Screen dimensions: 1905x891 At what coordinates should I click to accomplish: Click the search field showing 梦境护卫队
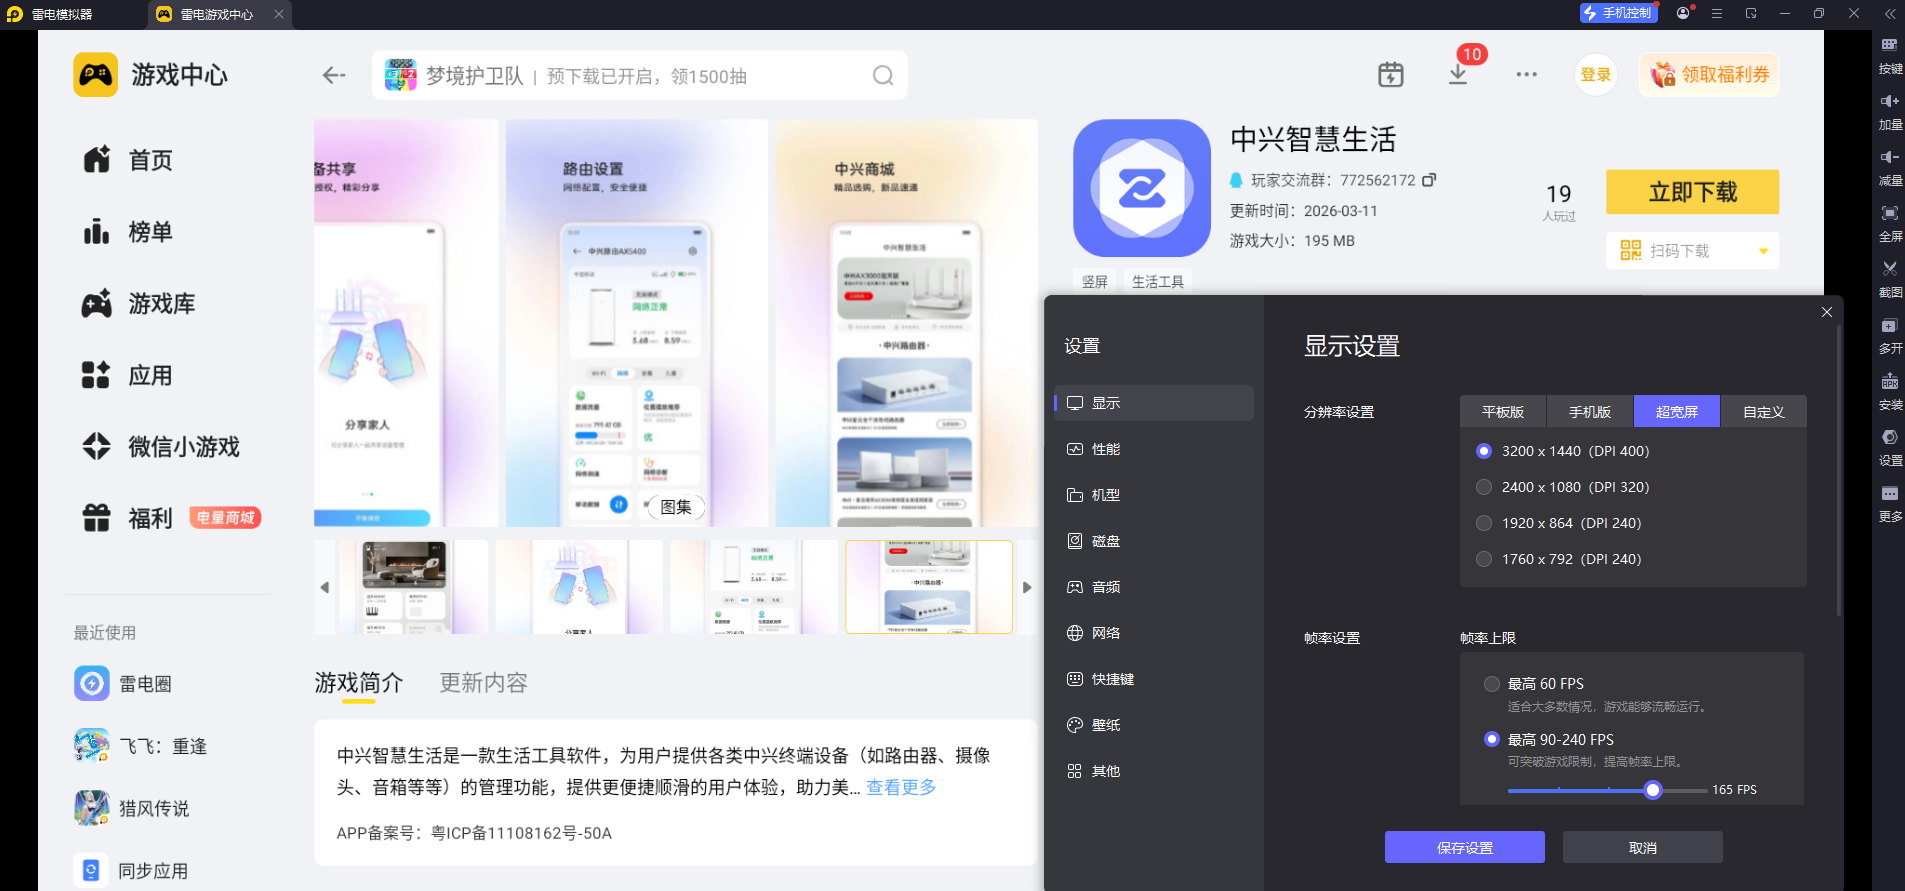640,76
